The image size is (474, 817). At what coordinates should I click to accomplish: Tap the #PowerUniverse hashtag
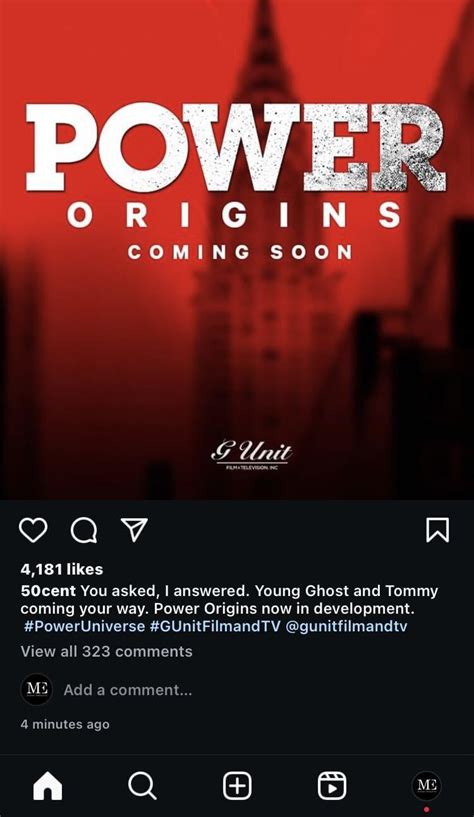click(x=84, y=626)
